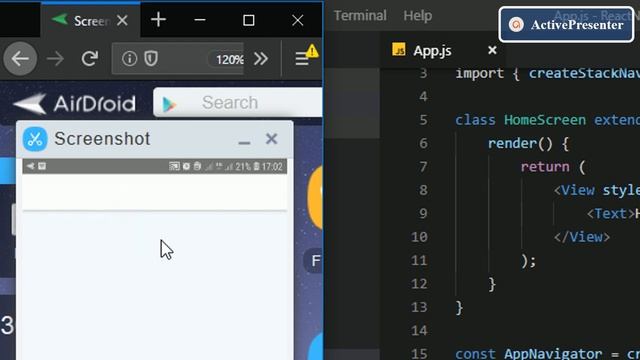Close the App.js editor tab

point(492,50)
